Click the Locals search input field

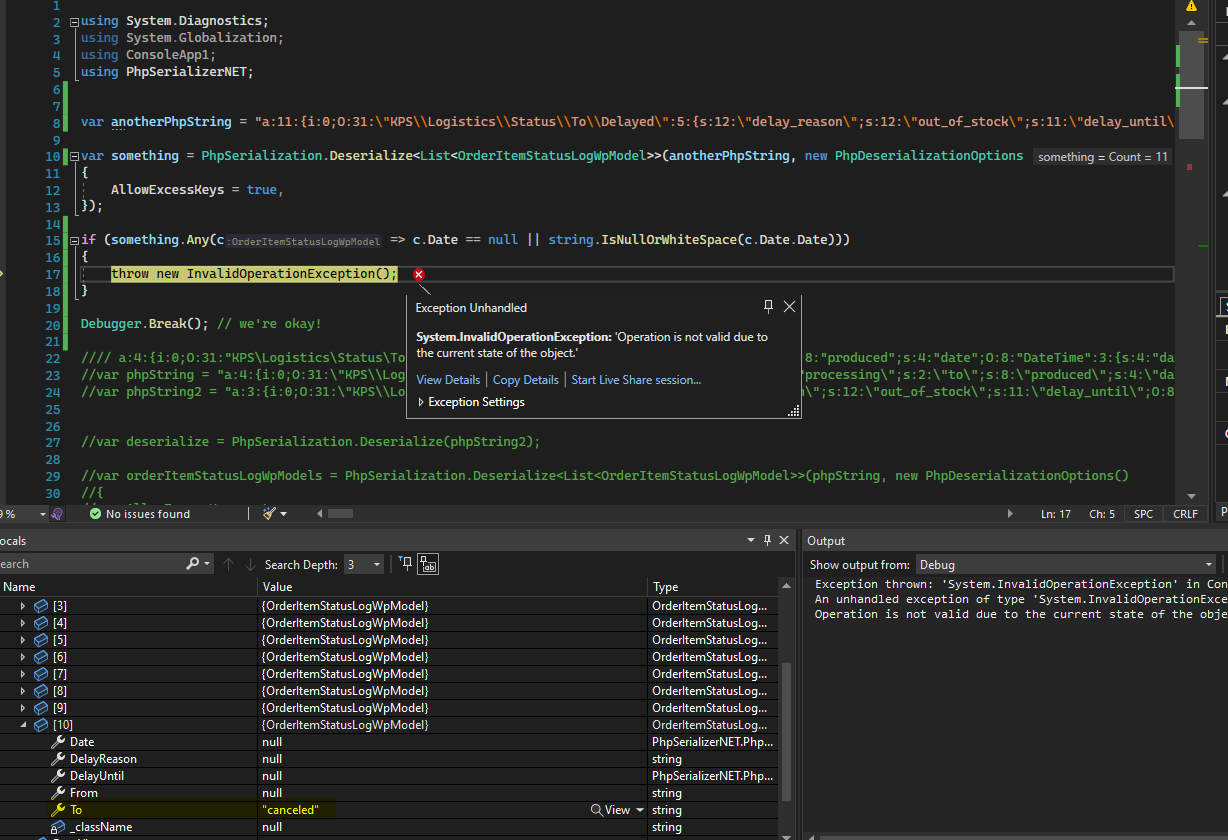pos(90,565)
